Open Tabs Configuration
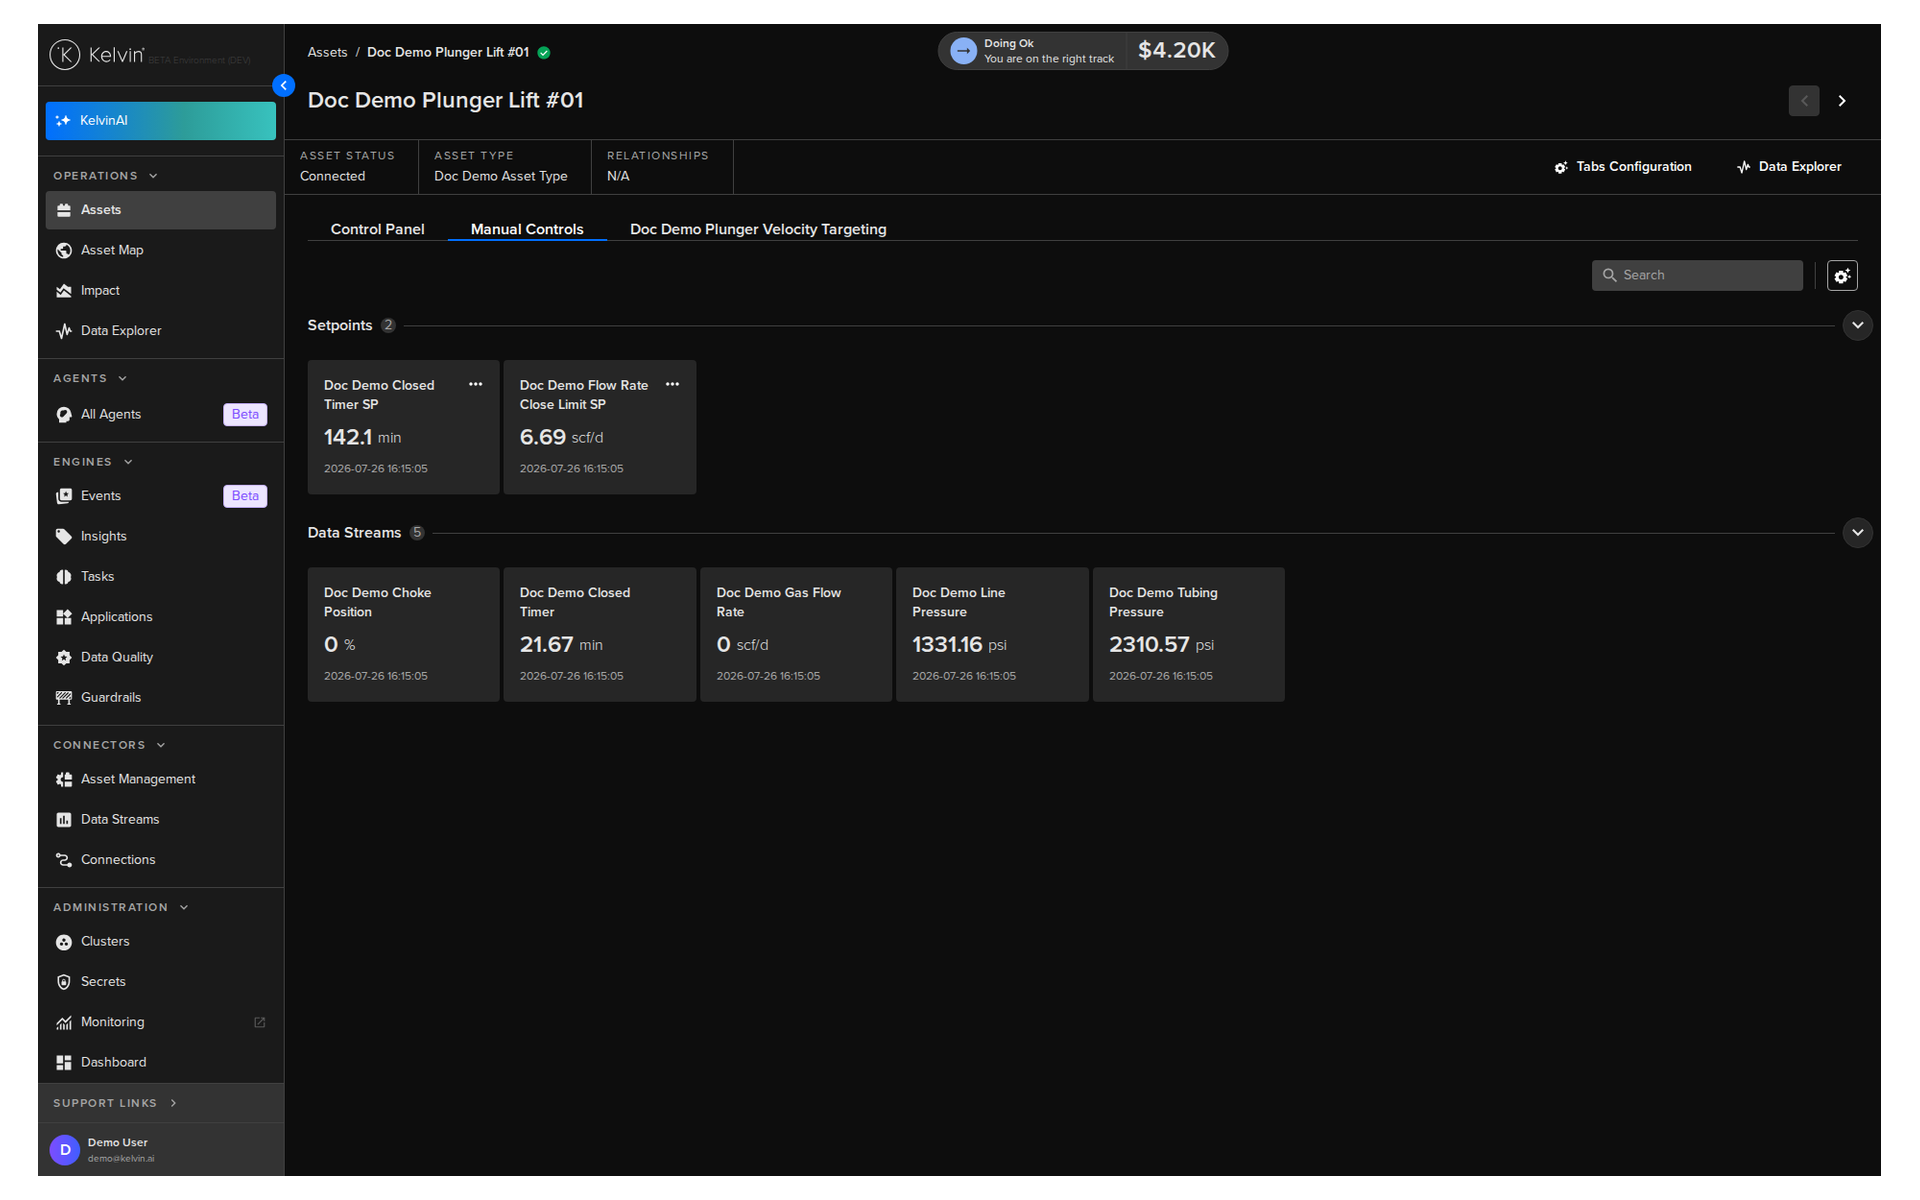The height and width of the screenshot is (1200, 1920). point(1622,167)
